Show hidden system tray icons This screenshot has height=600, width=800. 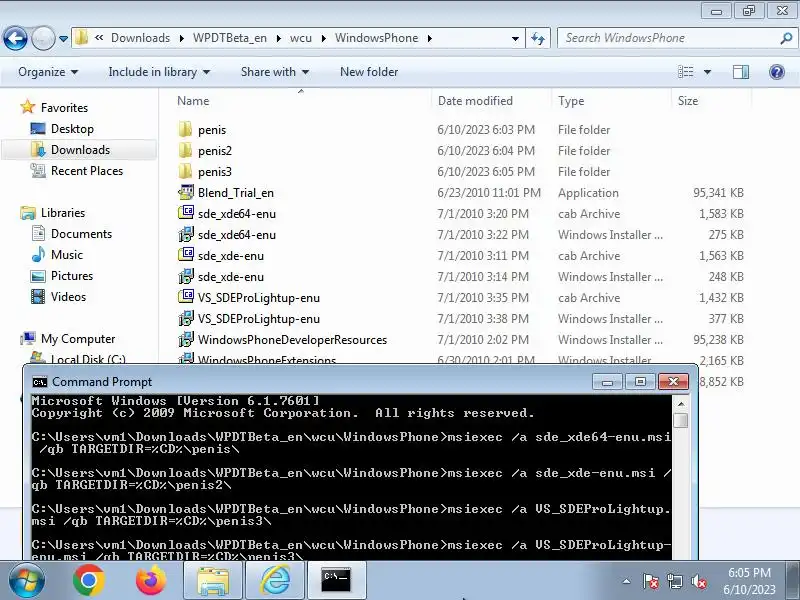[x=626, y=581]
